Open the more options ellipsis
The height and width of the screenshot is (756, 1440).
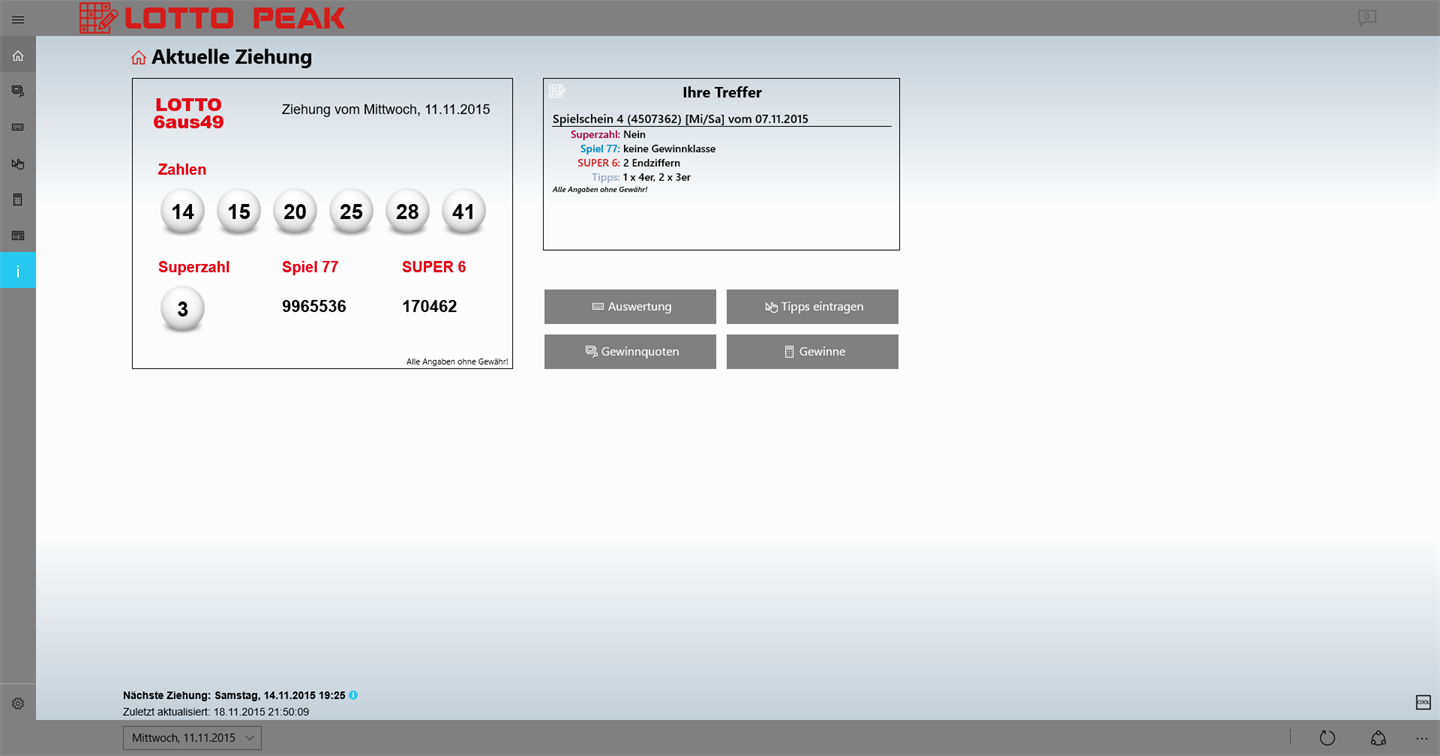coord(1422,738)
